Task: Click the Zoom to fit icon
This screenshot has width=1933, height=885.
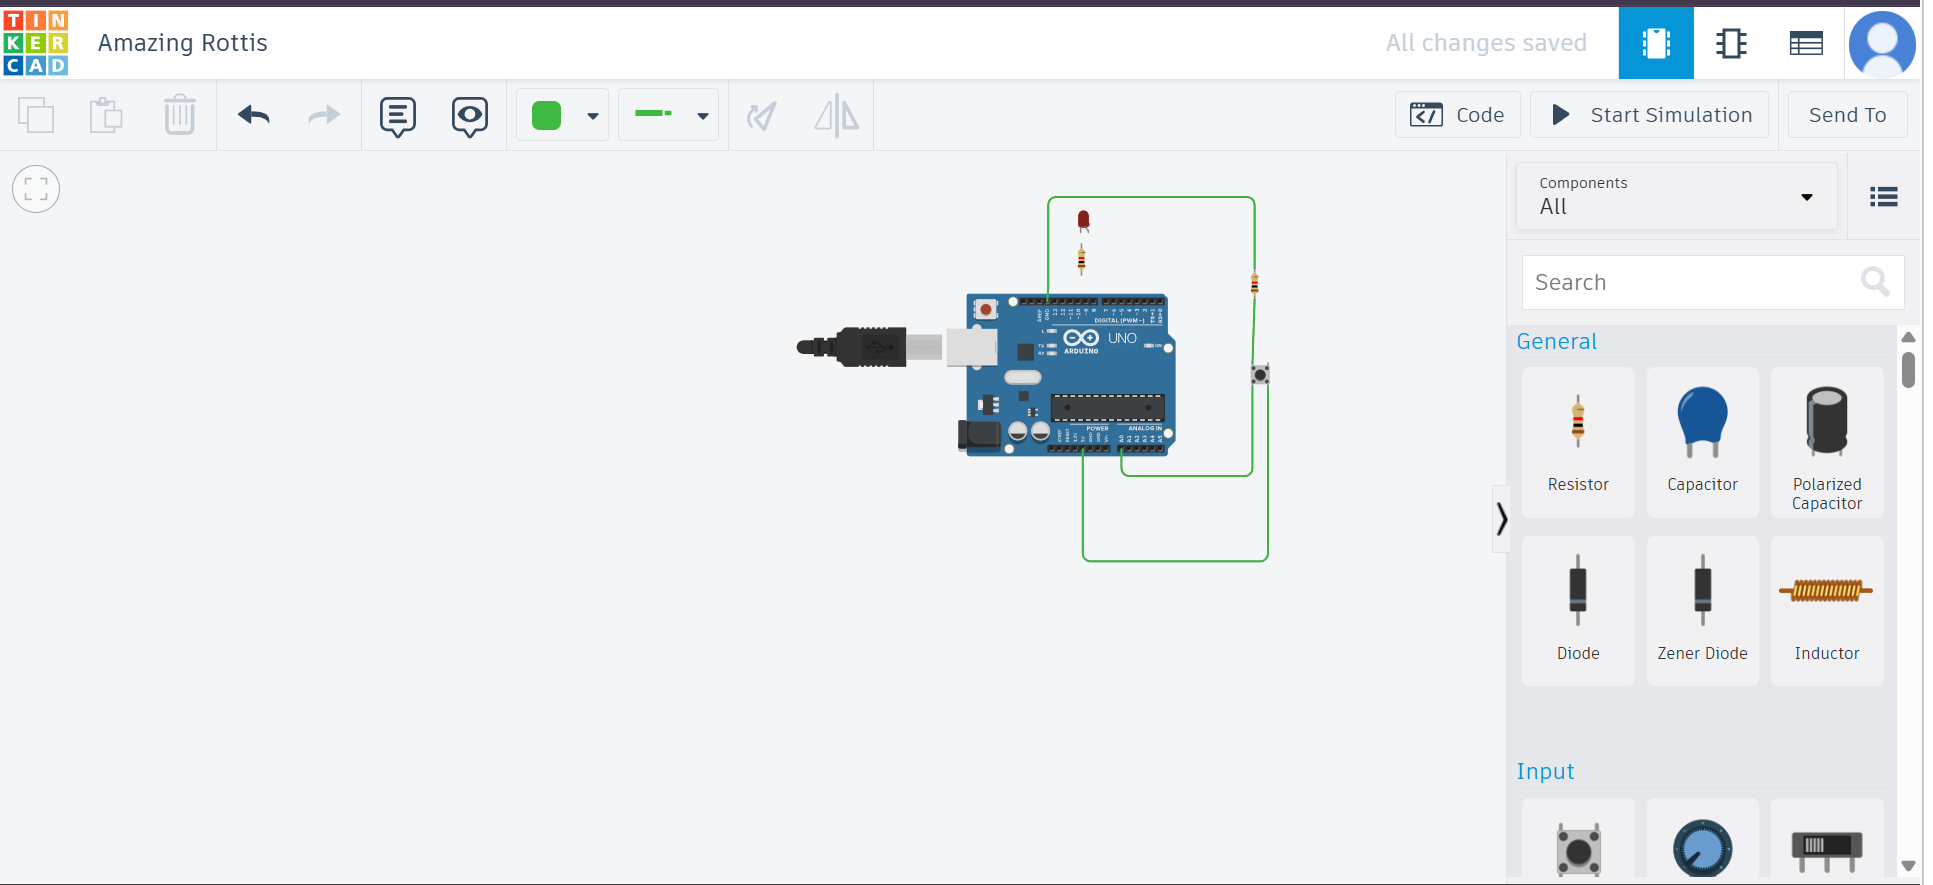Action: click(x=36, y=189)
